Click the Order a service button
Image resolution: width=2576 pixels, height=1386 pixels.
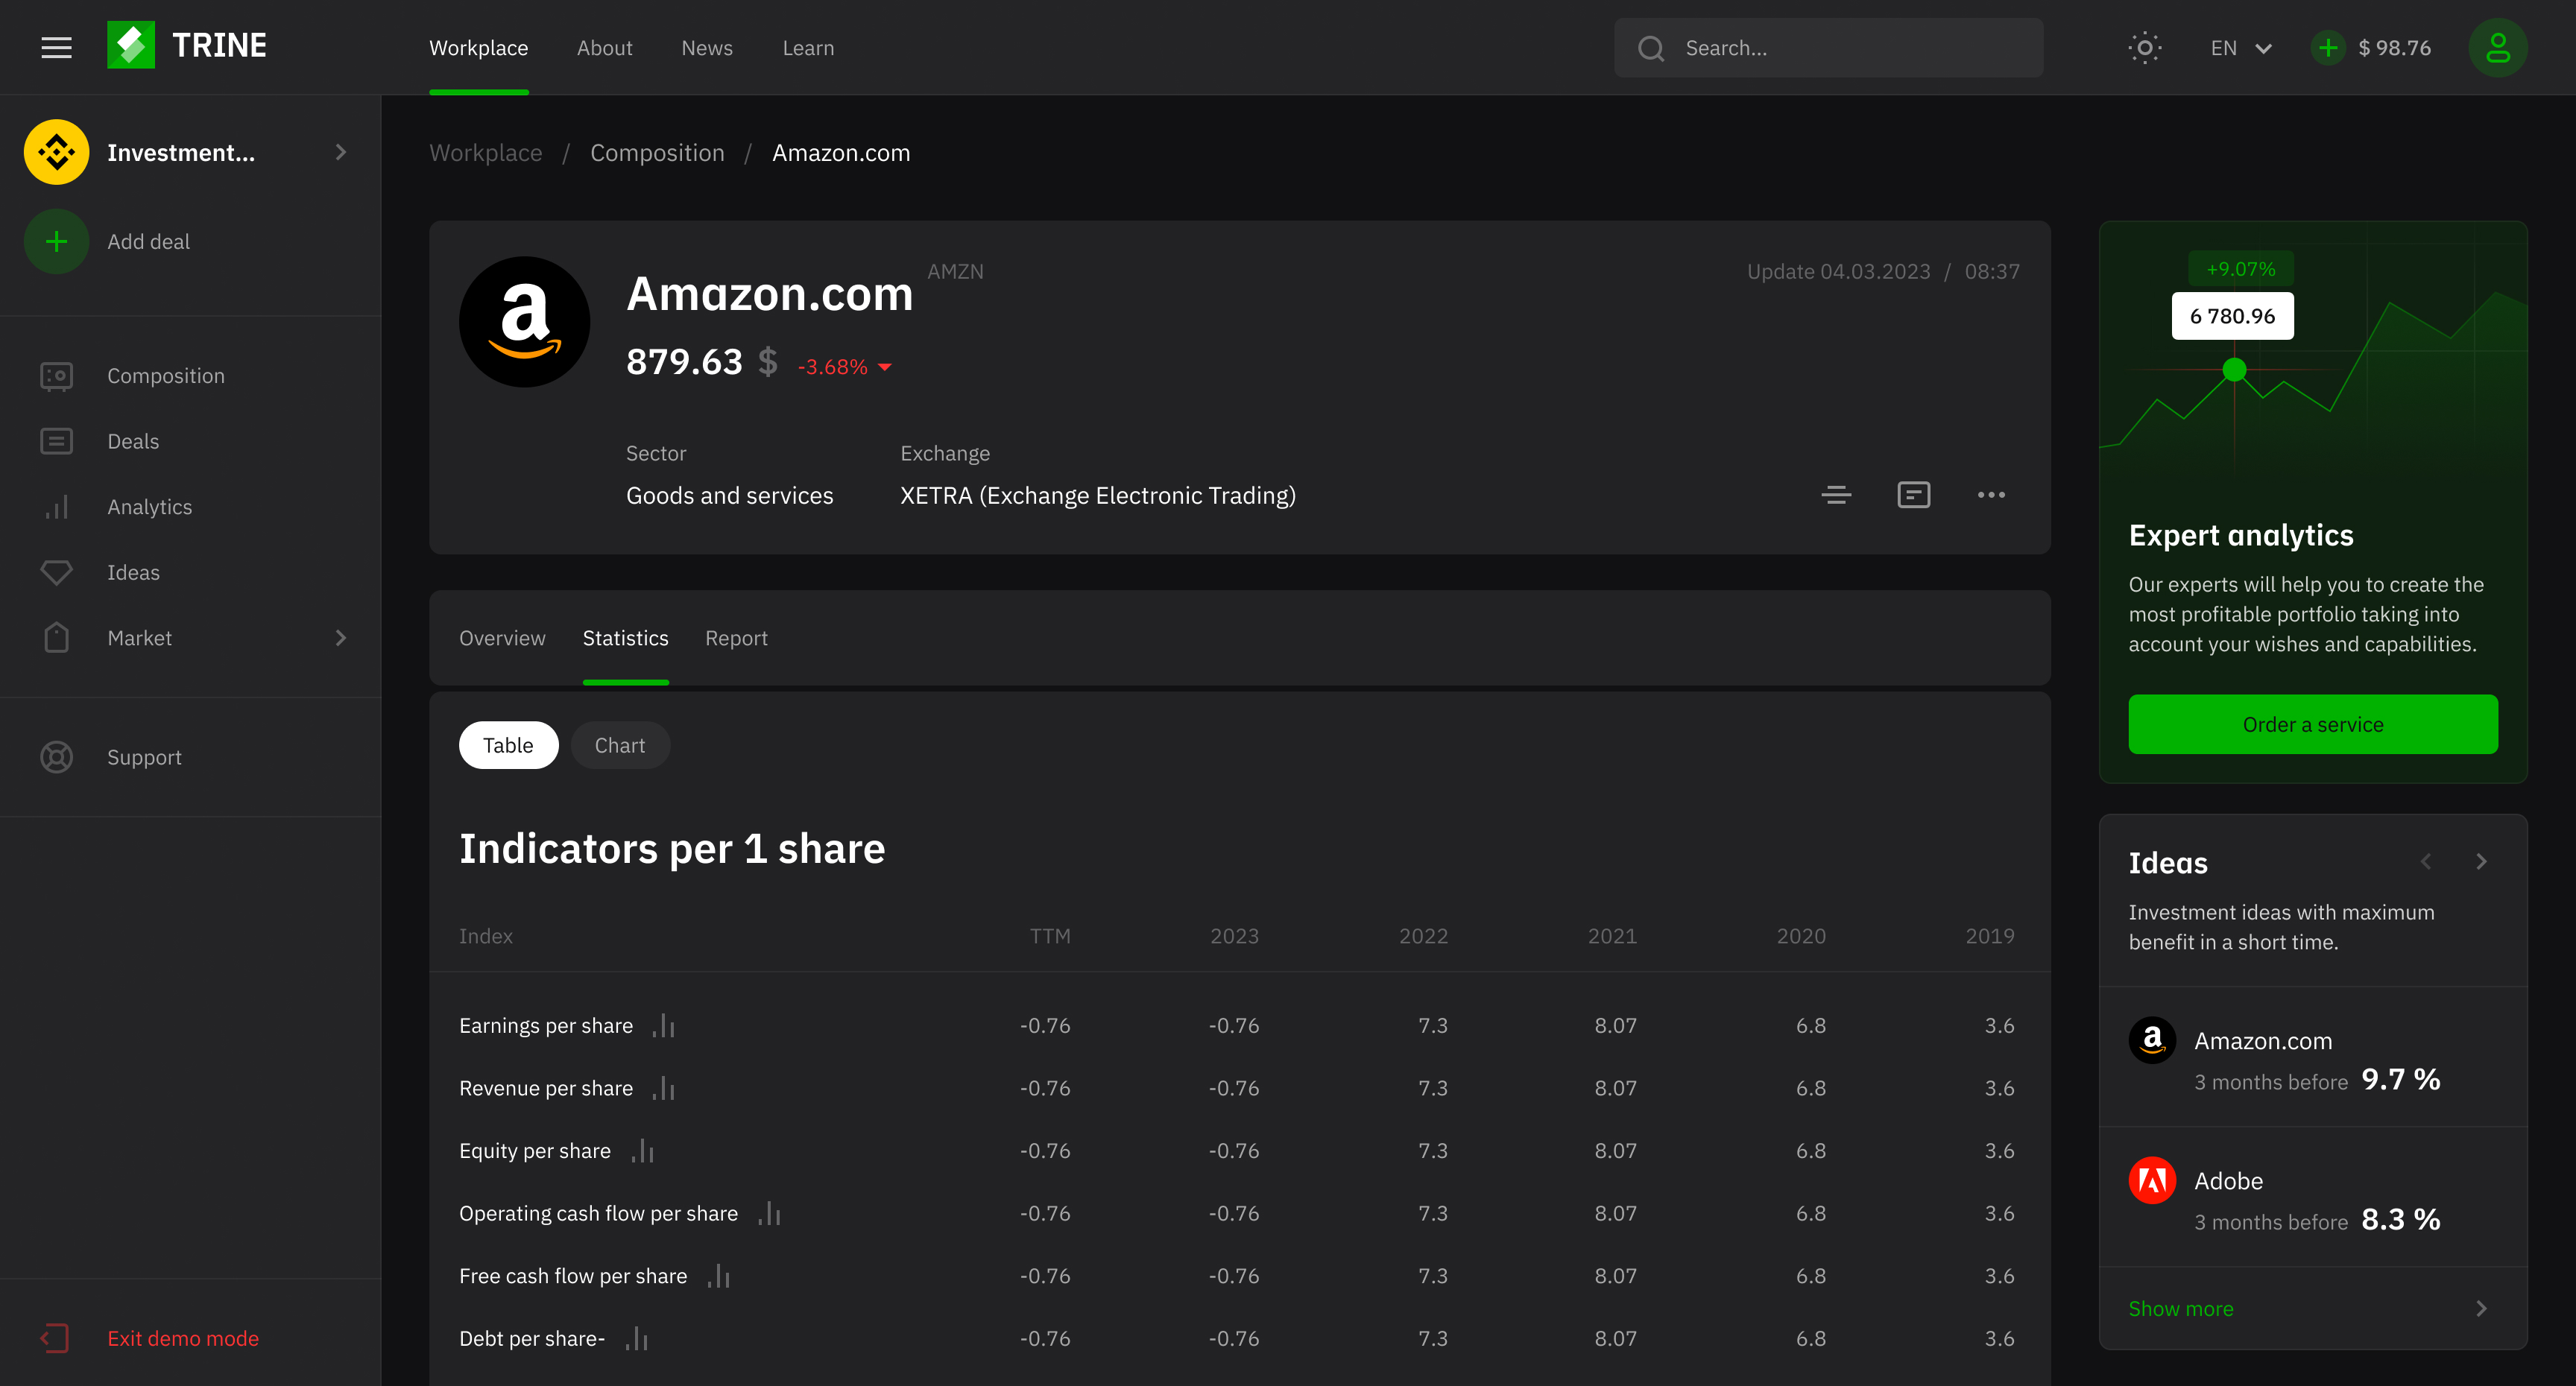point(2312,724)
